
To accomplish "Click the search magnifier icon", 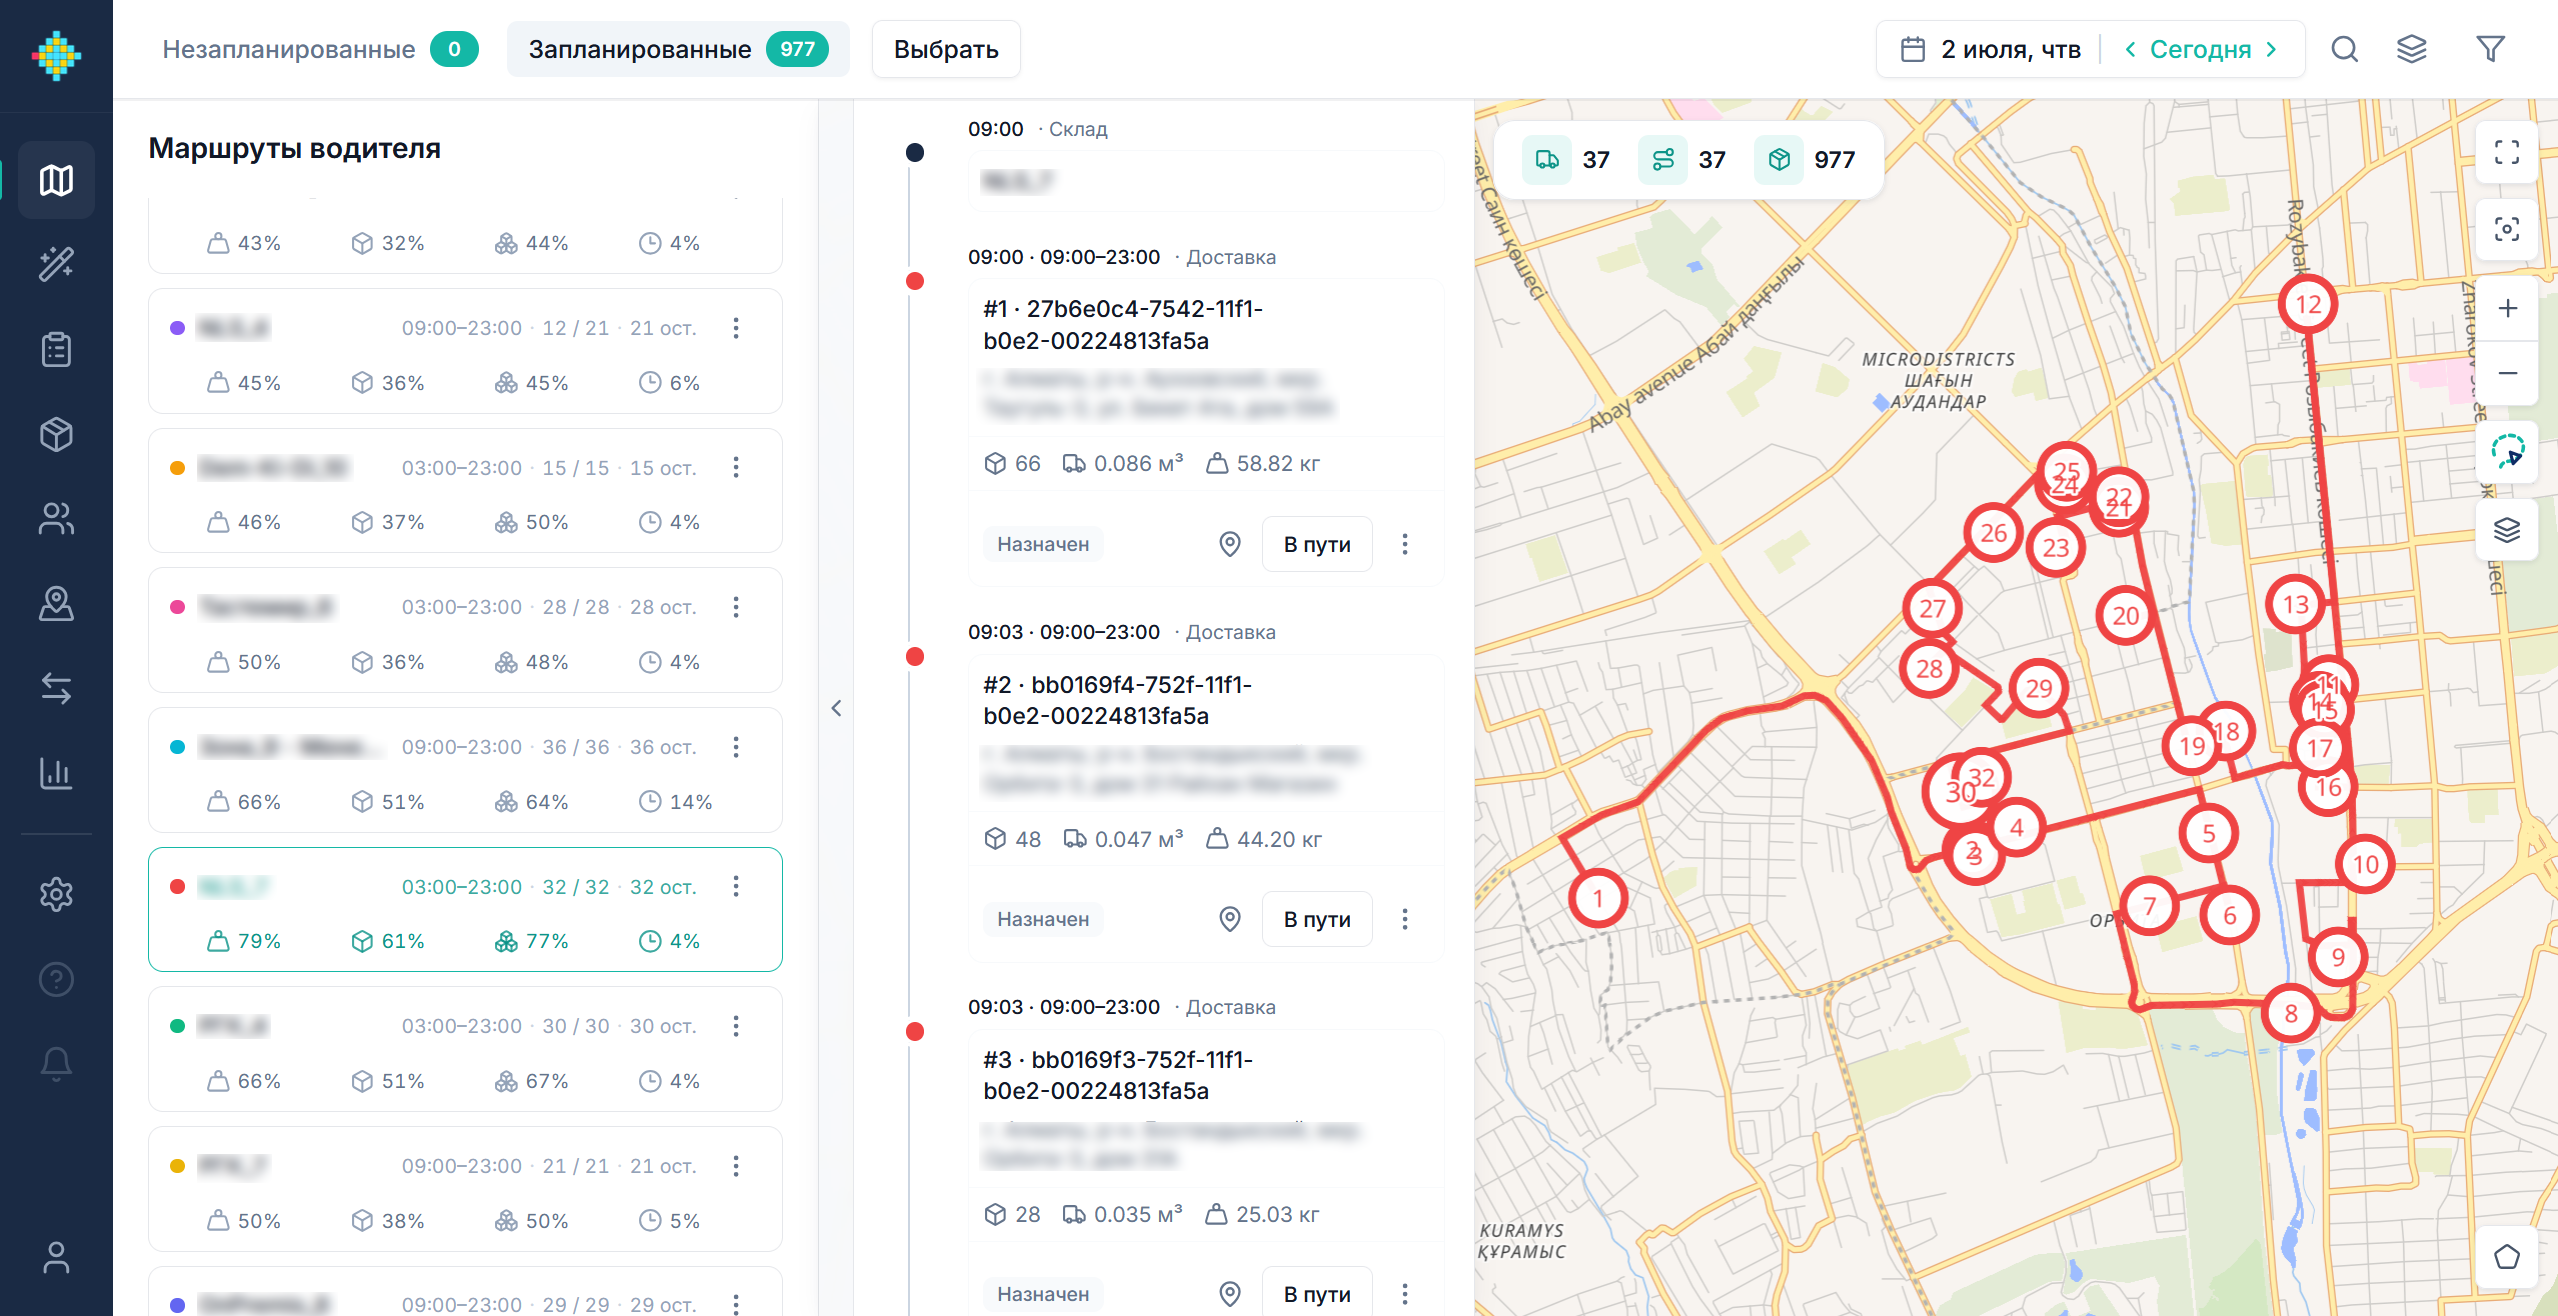I will tap(2345, 49).
